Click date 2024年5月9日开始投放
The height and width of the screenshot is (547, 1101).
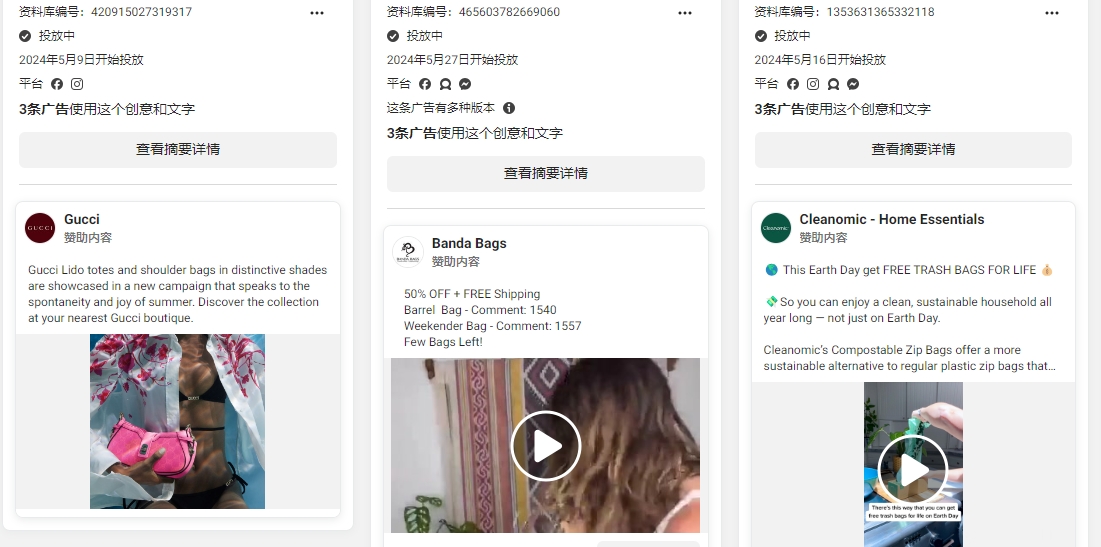coord(81,60)
